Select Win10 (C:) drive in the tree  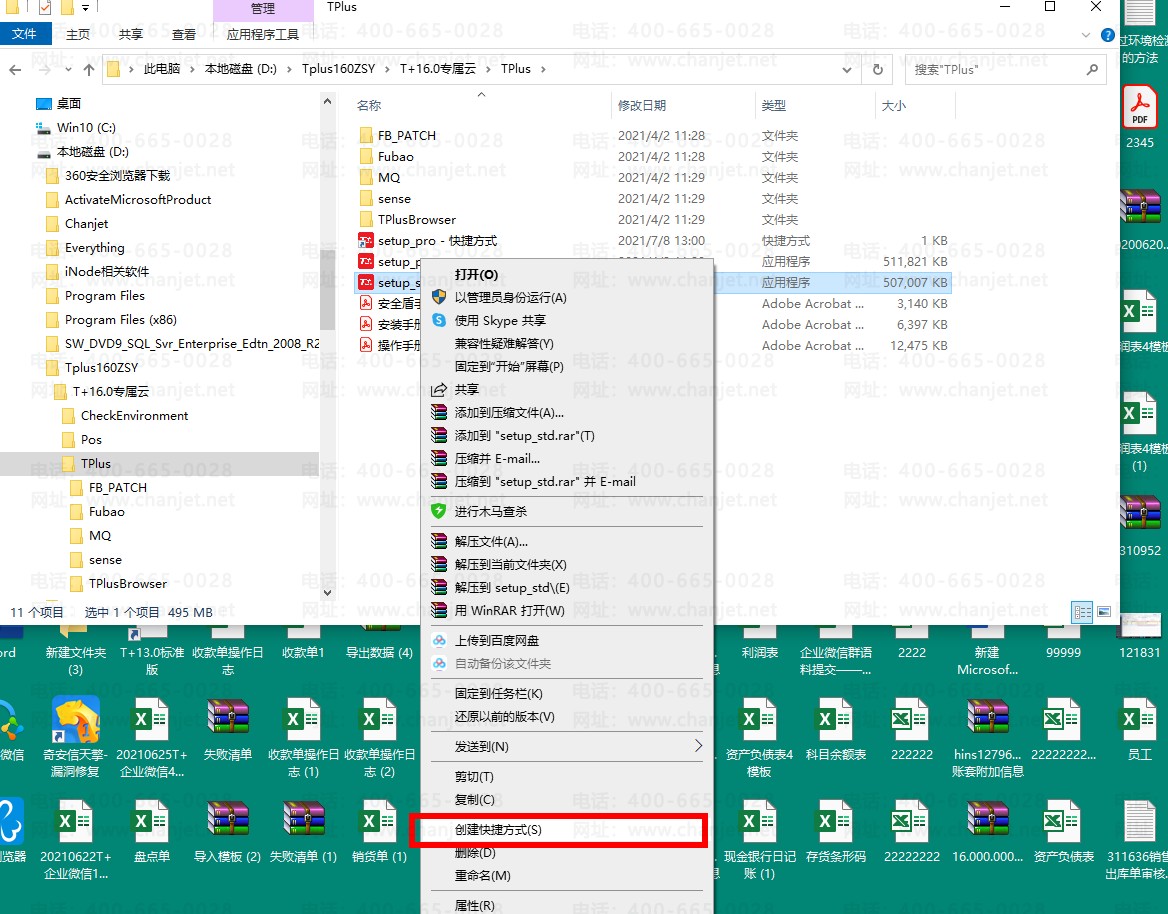click(x=86, y=127)
